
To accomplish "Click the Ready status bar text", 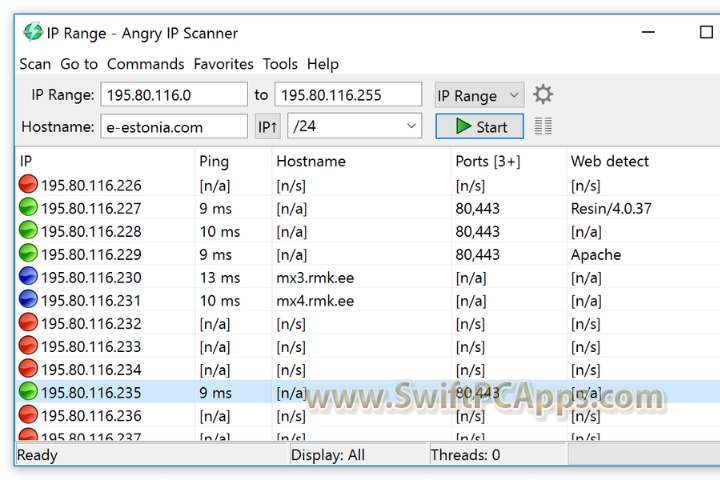I will [x=37, y=455].
